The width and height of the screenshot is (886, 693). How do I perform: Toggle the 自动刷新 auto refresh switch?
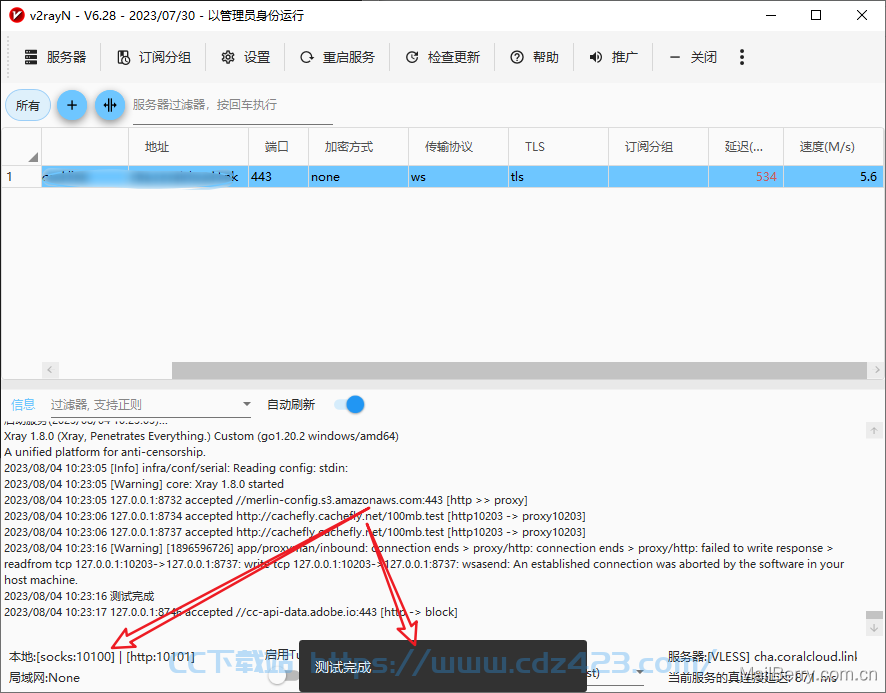349,405
